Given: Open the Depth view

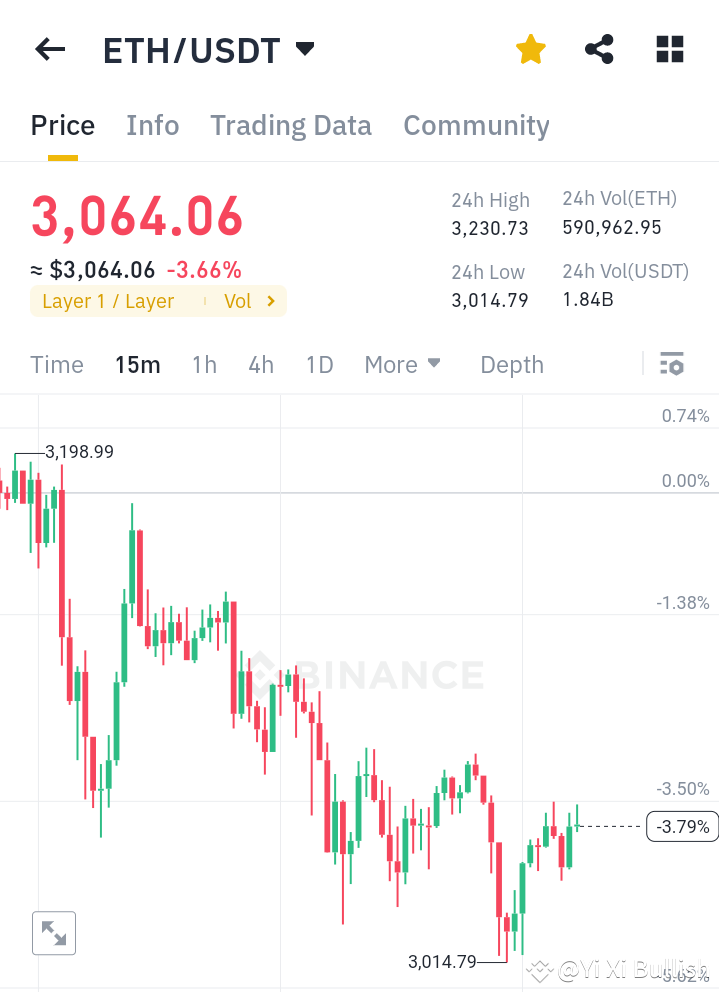Looking at the screenshot, I should [511, 364].
